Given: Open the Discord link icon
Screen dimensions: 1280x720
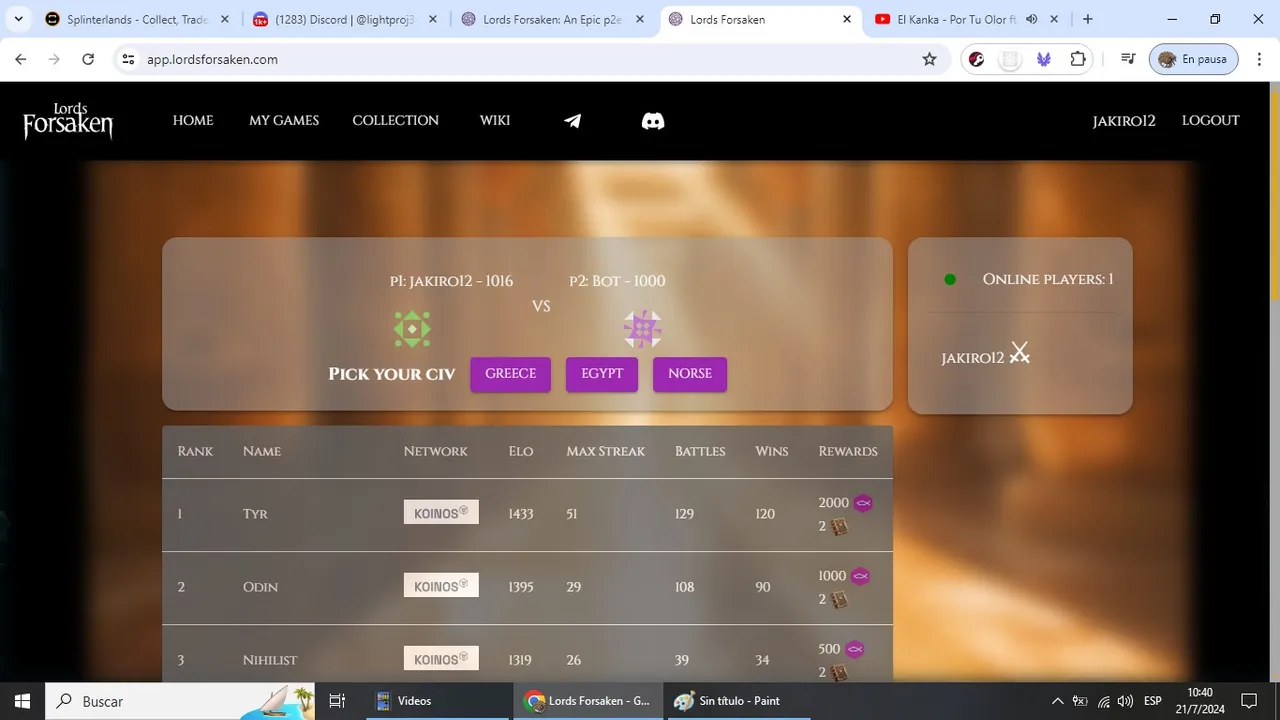Looking at the screenshot, I should (x=653, y=121).
